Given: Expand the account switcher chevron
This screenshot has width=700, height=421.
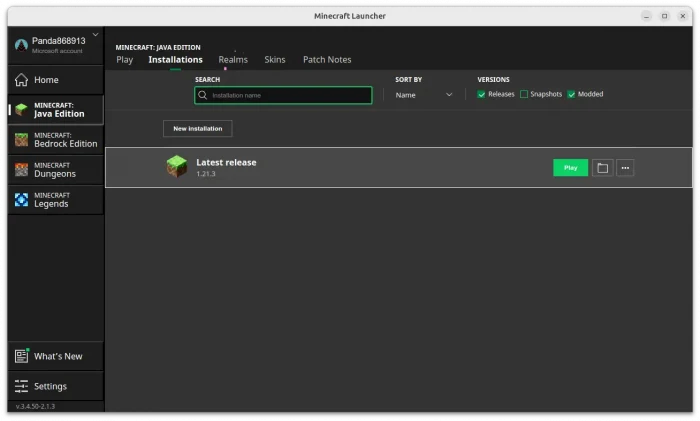Looking at the screenshot, I should tap(95, 34).
